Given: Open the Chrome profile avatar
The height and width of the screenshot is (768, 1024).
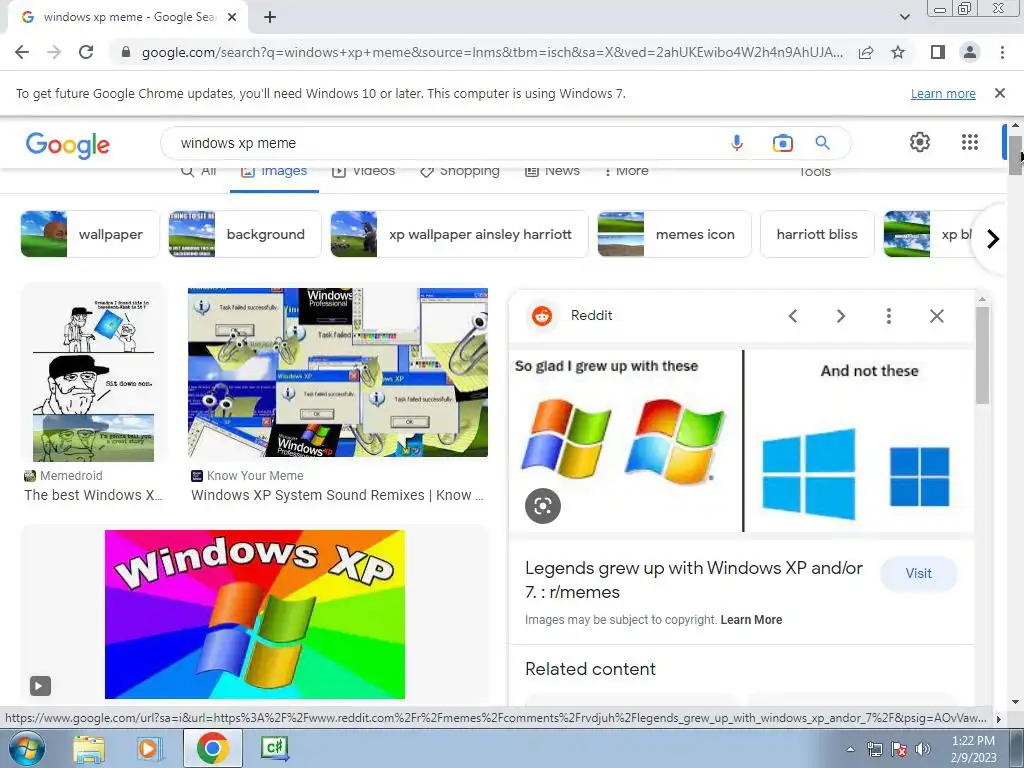Looking at the screenshot, I should [970, 52].
